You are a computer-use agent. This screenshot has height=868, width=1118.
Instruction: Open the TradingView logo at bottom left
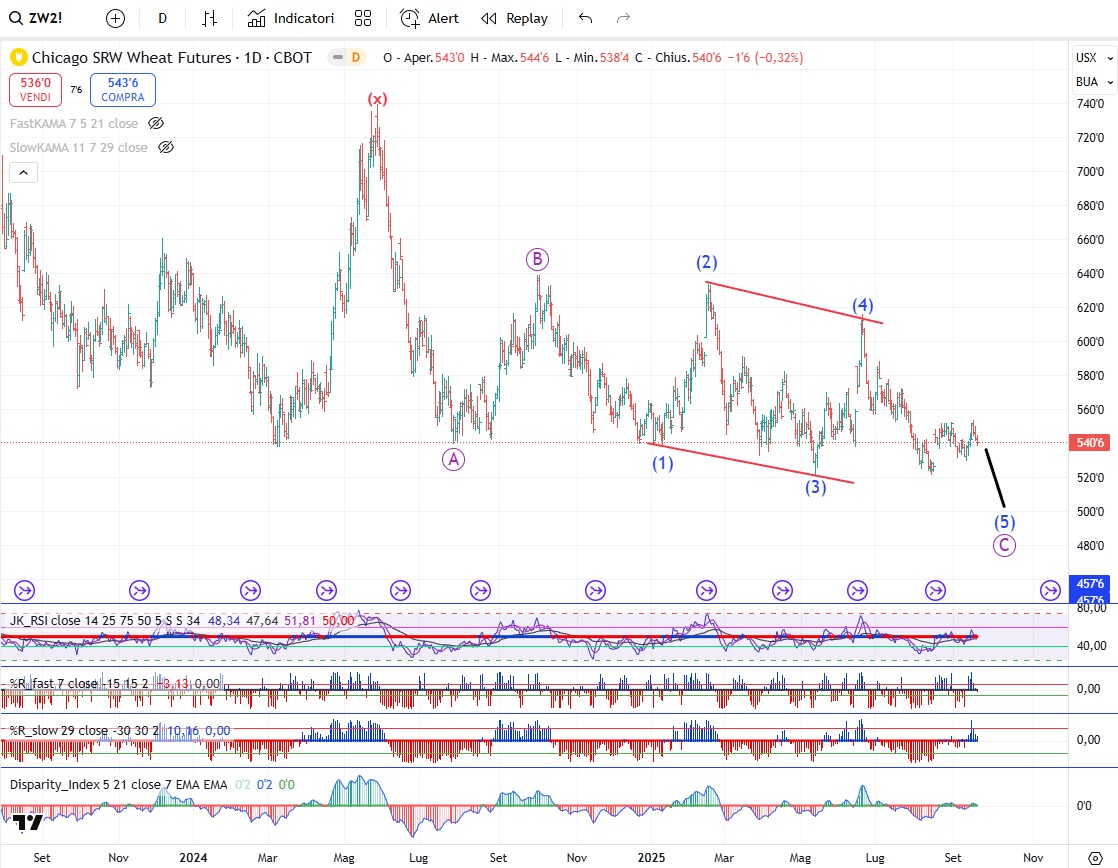[27, 822]
